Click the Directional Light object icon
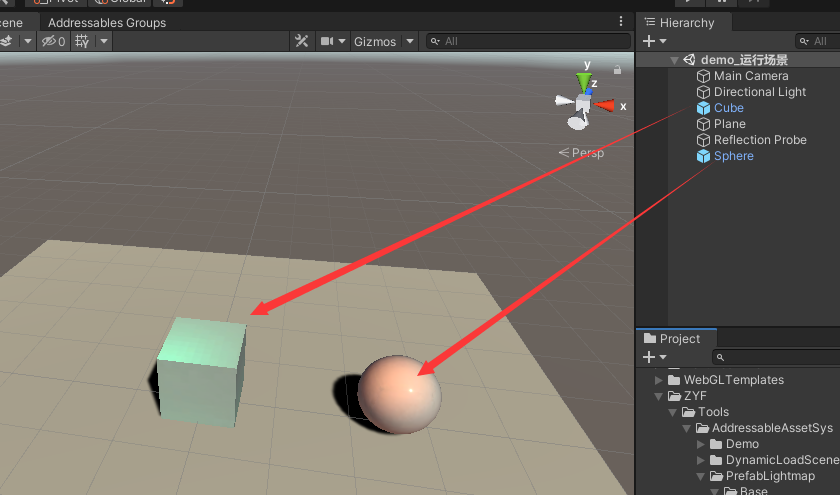840x495 pixels. click(703, 92)
